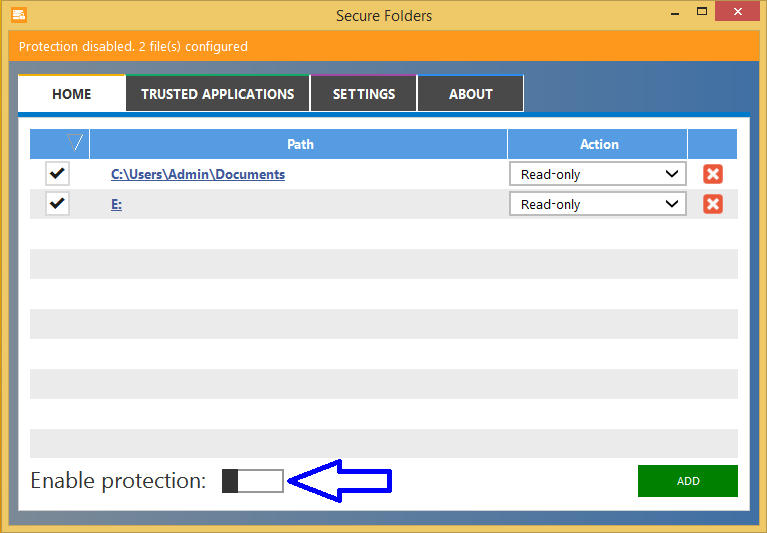Toggle the Enable protection switch
767x533 pixels.
tap(252, 481)
